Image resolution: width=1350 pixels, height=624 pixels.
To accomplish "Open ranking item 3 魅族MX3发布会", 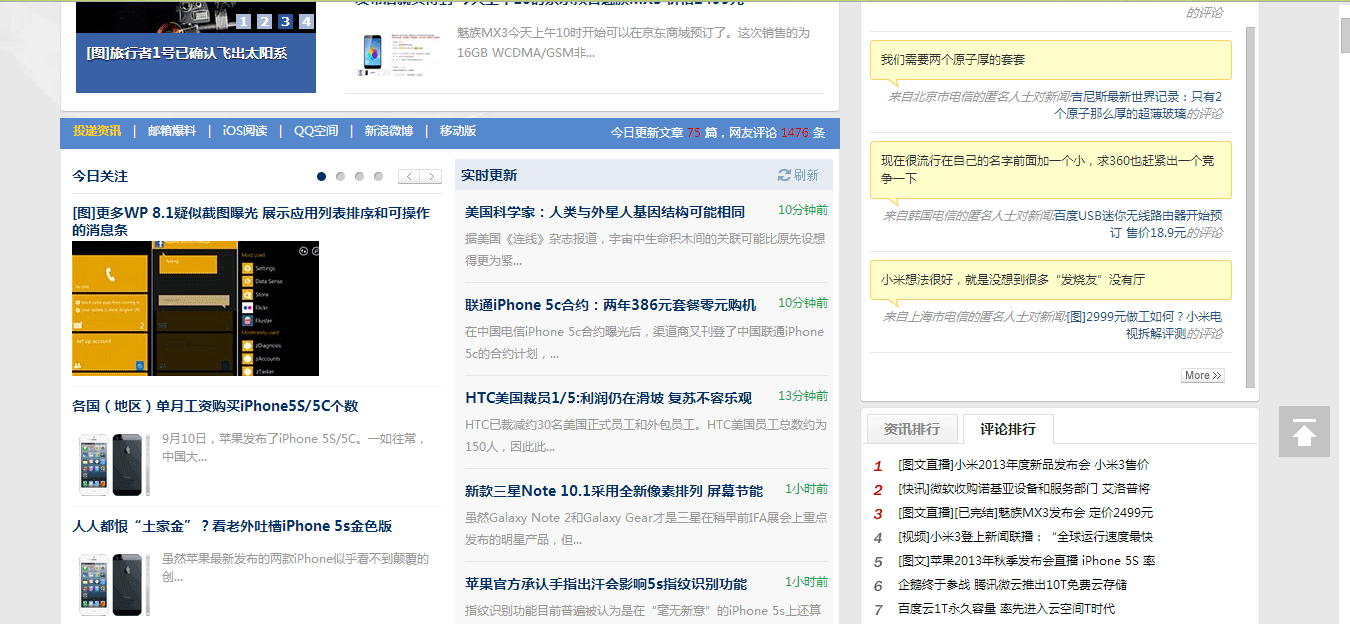I will [x=1025, y=513].
